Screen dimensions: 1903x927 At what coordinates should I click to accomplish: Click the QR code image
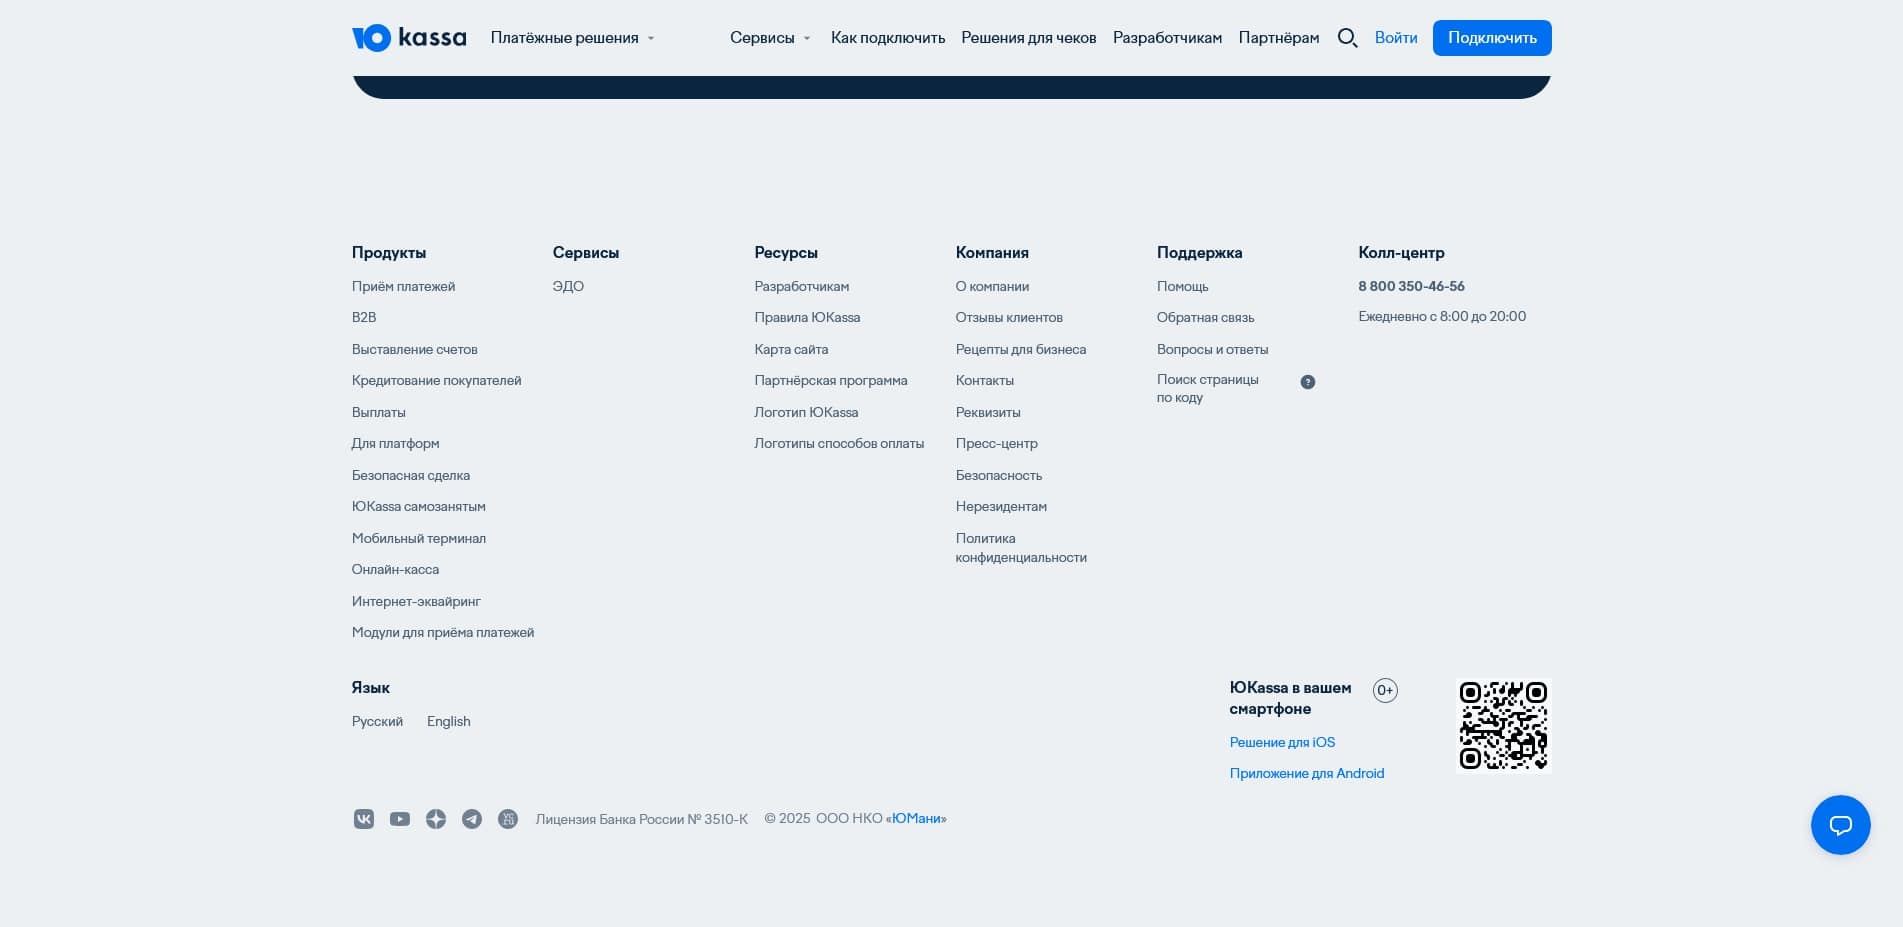[x=1503, y=726]
